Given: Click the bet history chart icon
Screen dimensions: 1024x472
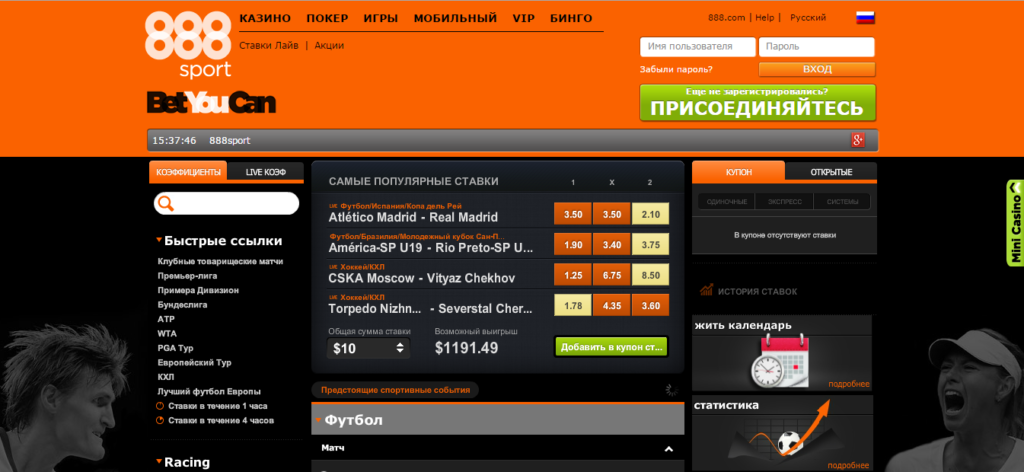Looking at the screenshot, I should point(706,291).
